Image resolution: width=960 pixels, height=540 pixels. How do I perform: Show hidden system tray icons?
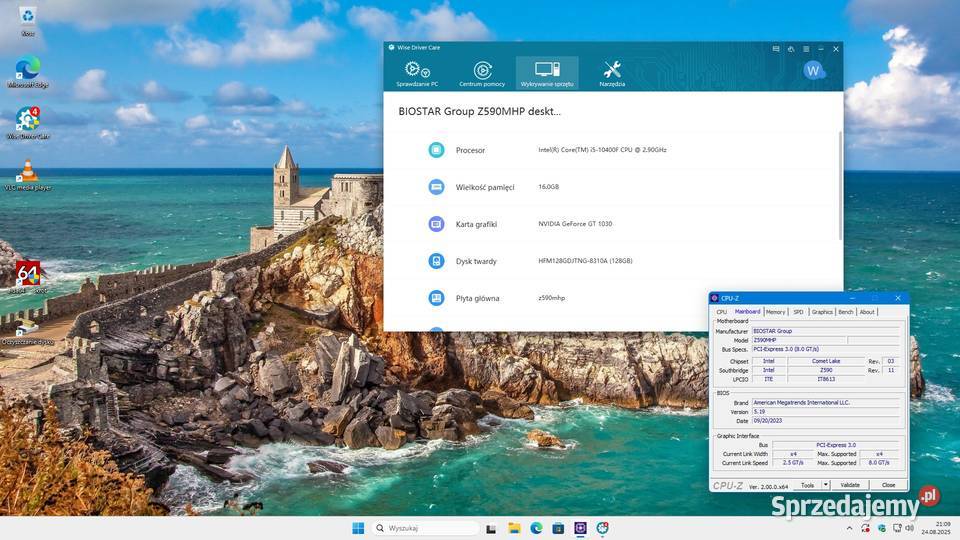[849, 528]
